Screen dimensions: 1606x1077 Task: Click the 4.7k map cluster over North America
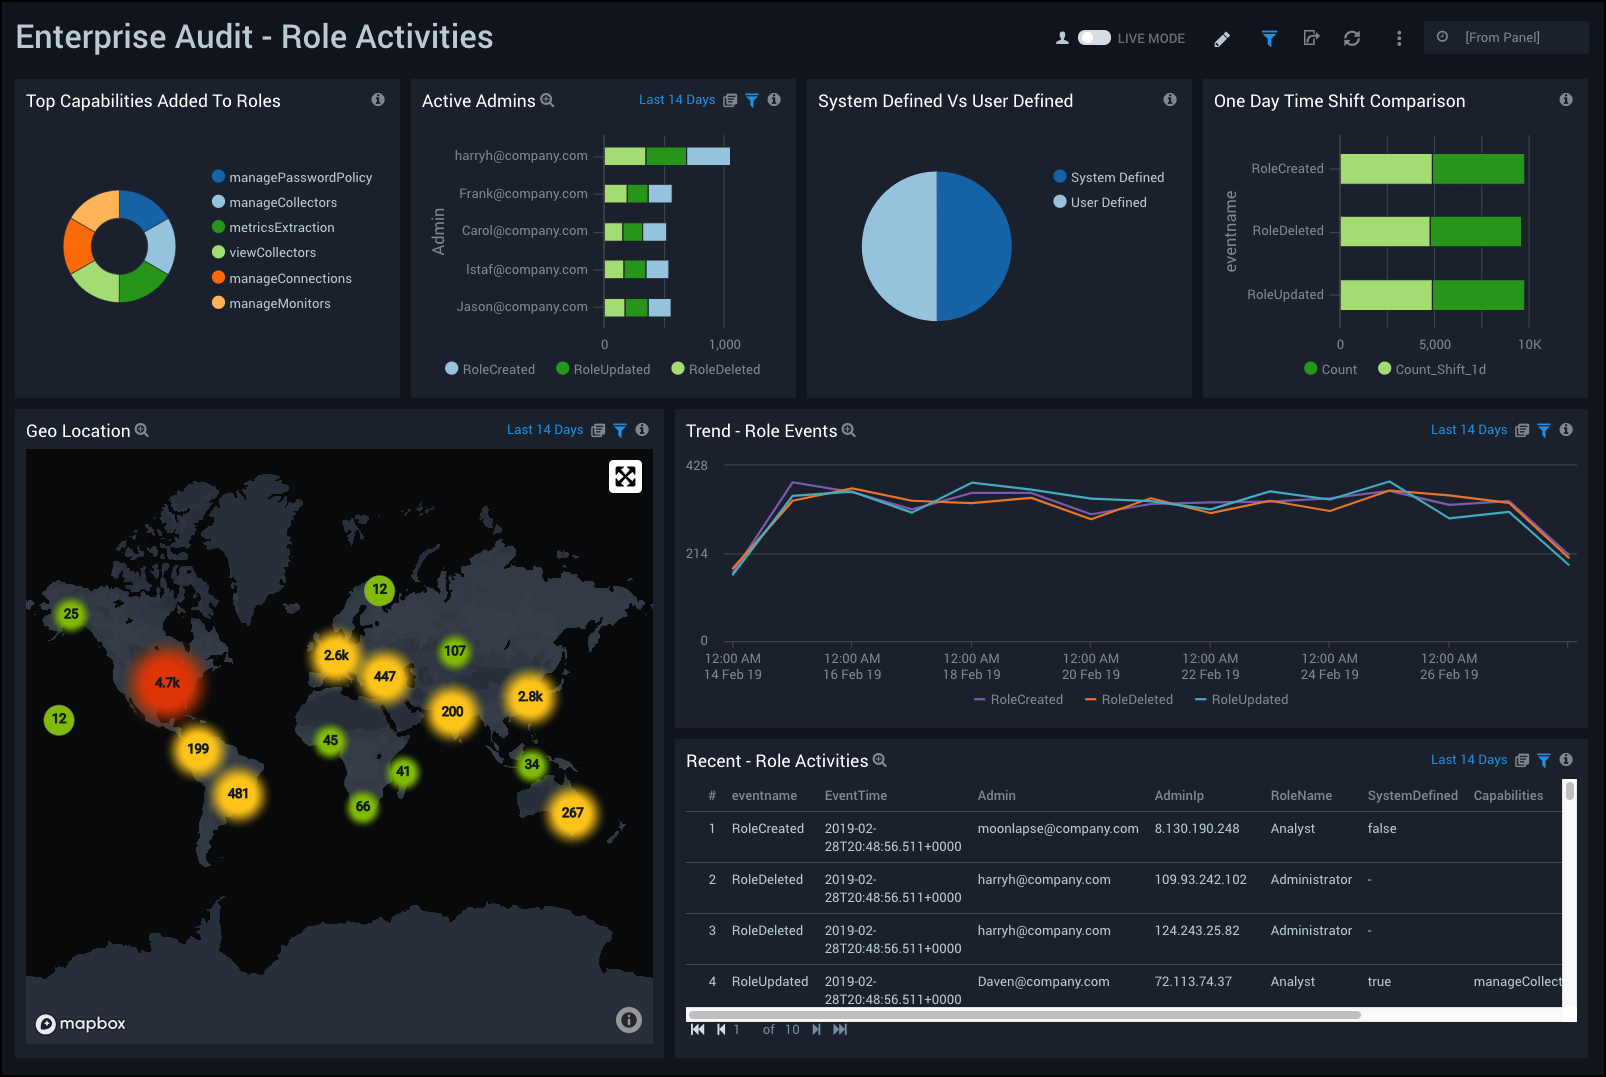[167, 683]
